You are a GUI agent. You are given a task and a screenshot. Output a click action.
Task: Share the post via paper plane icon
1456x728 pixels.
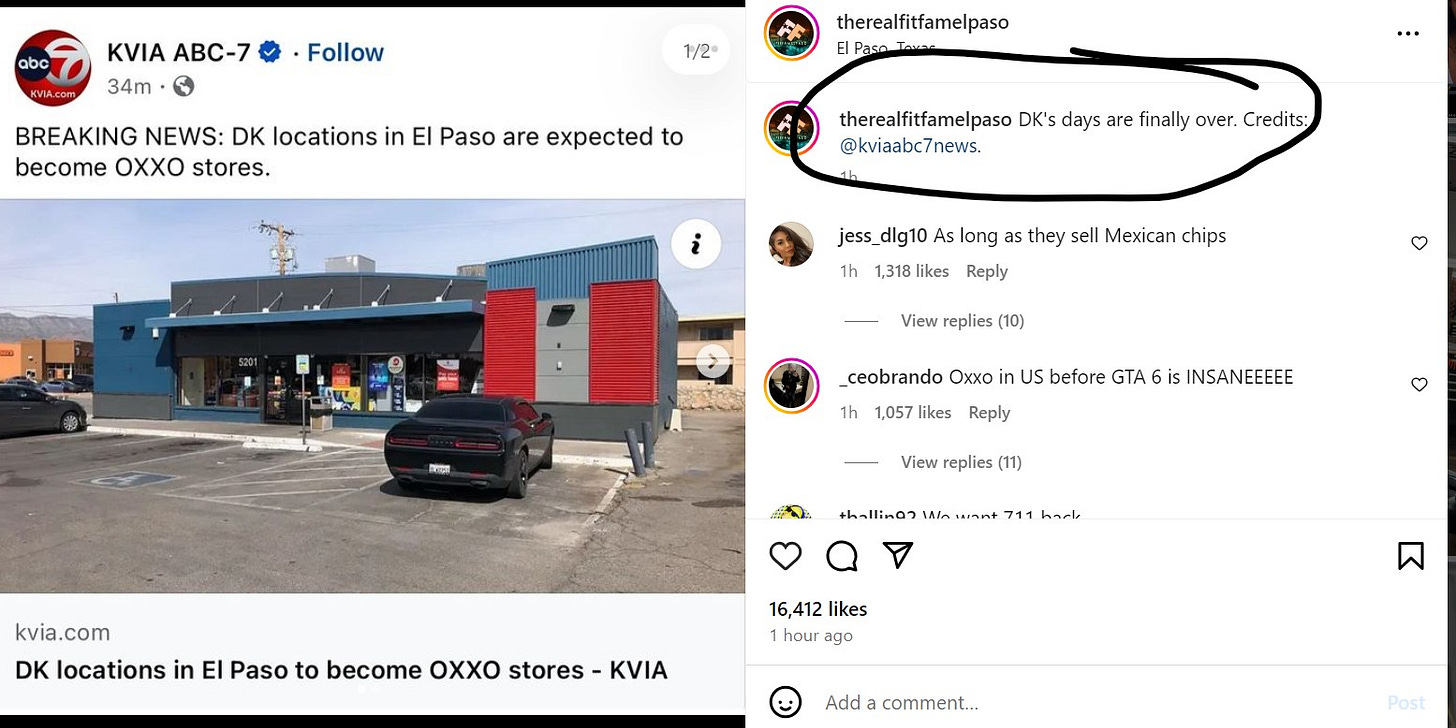898,554
